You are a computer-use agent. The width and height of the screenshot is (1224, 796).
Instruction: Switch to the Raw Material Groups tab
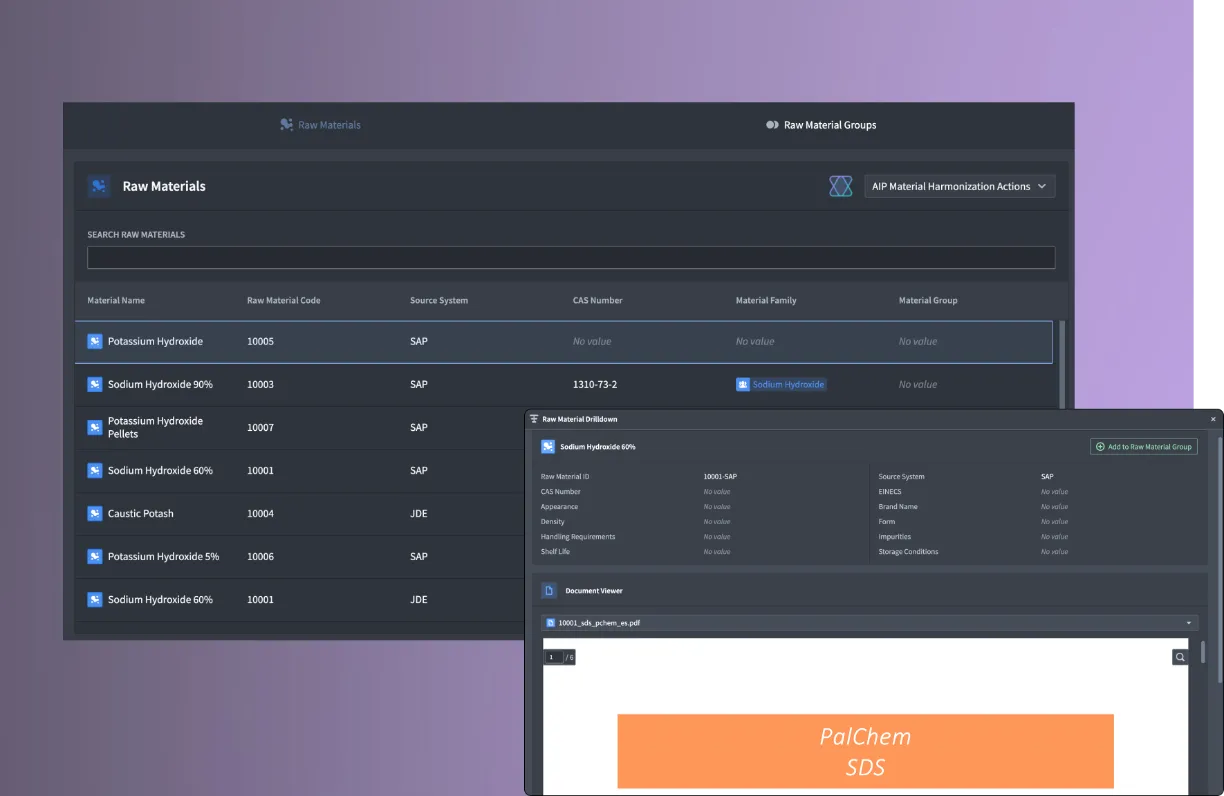coord(821,125)
